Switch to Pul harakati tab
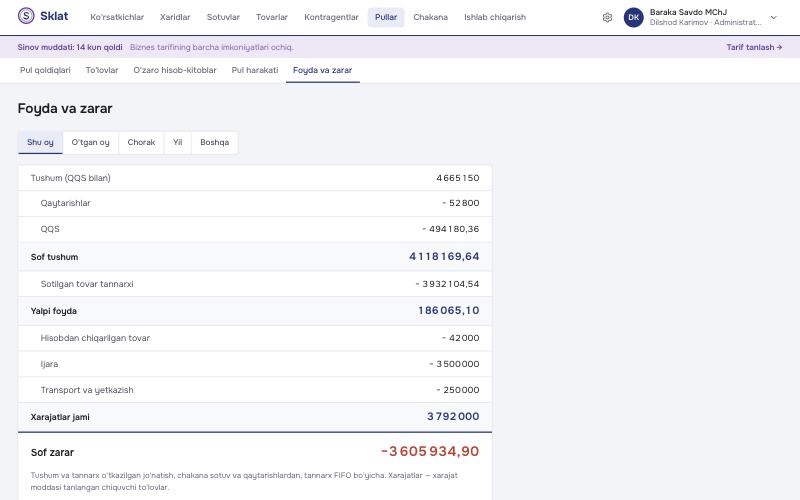The image size is (800, 500). pyautogui.click(x=255, y=70)
